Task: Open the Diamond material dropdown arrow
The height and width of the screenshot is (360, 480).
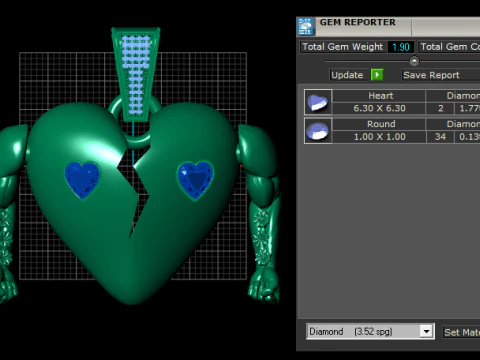Action: 426,331
